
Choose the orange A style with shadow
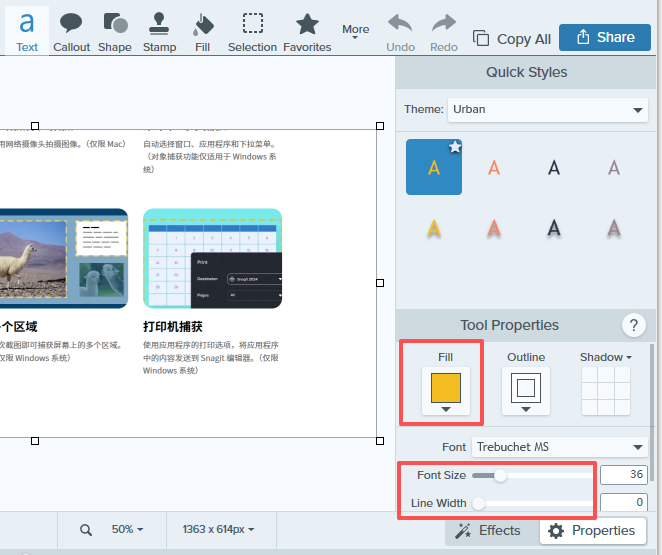point(494,229)
